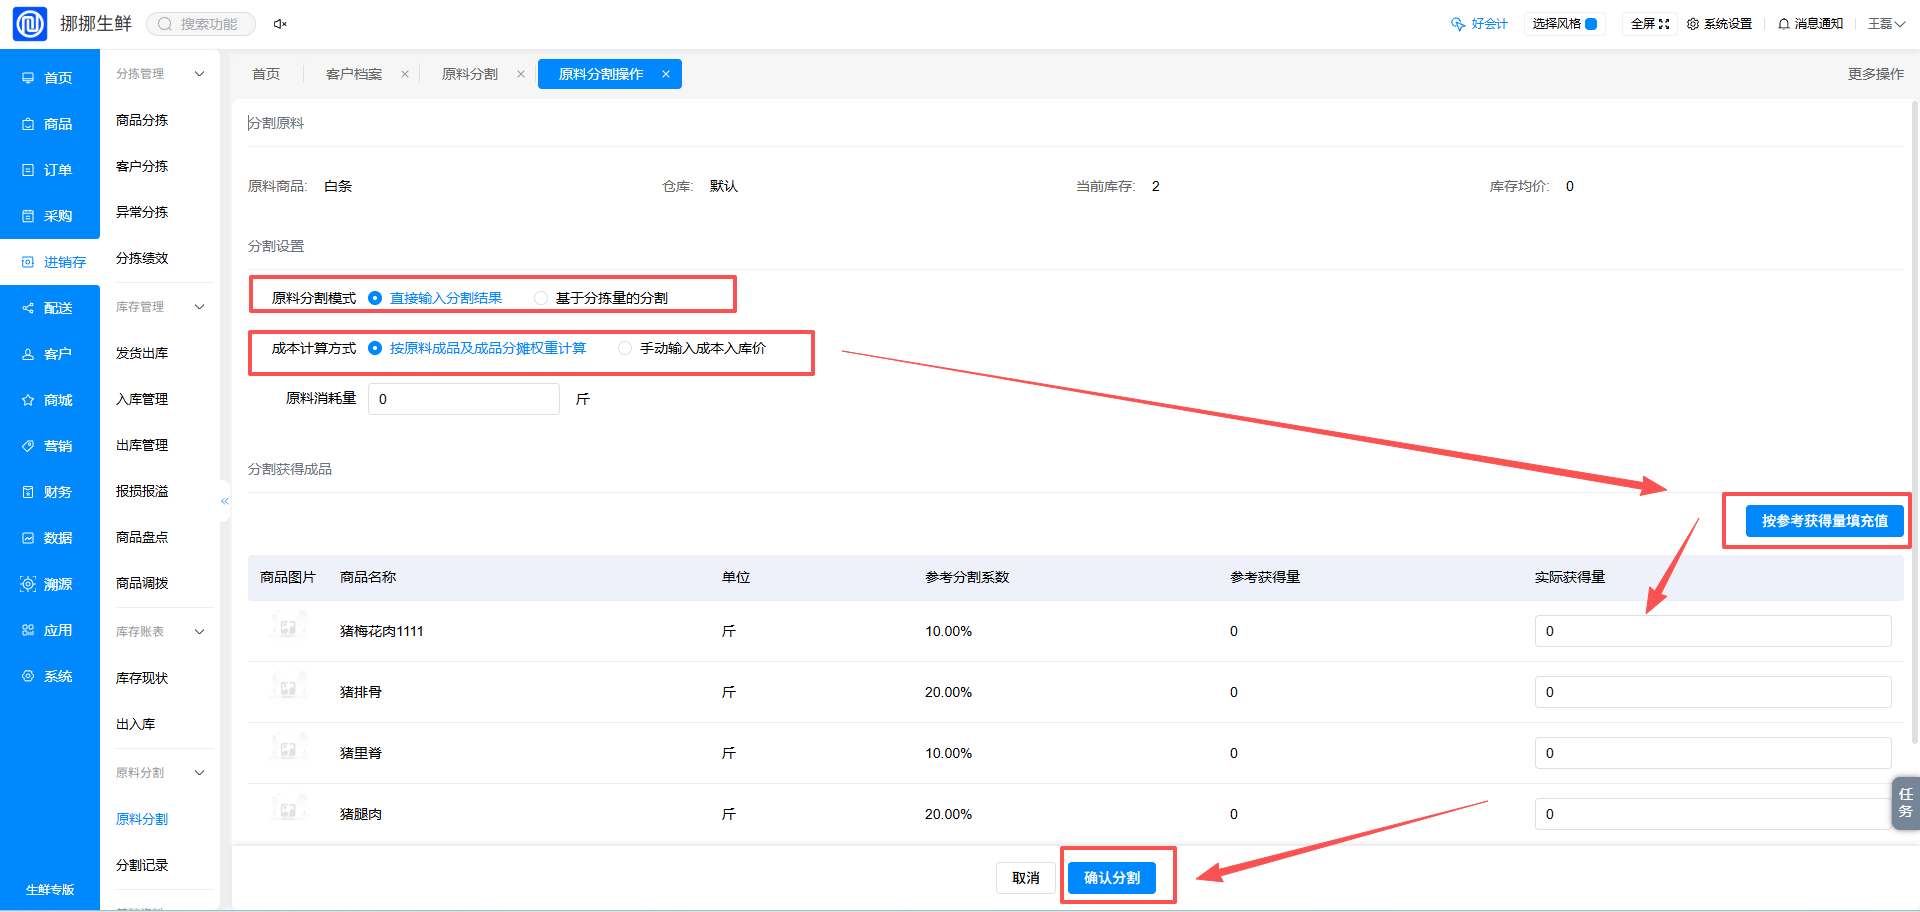The image size is (1920, 912).
Task: Click the 取消 button
Action: click(1026, 878)
